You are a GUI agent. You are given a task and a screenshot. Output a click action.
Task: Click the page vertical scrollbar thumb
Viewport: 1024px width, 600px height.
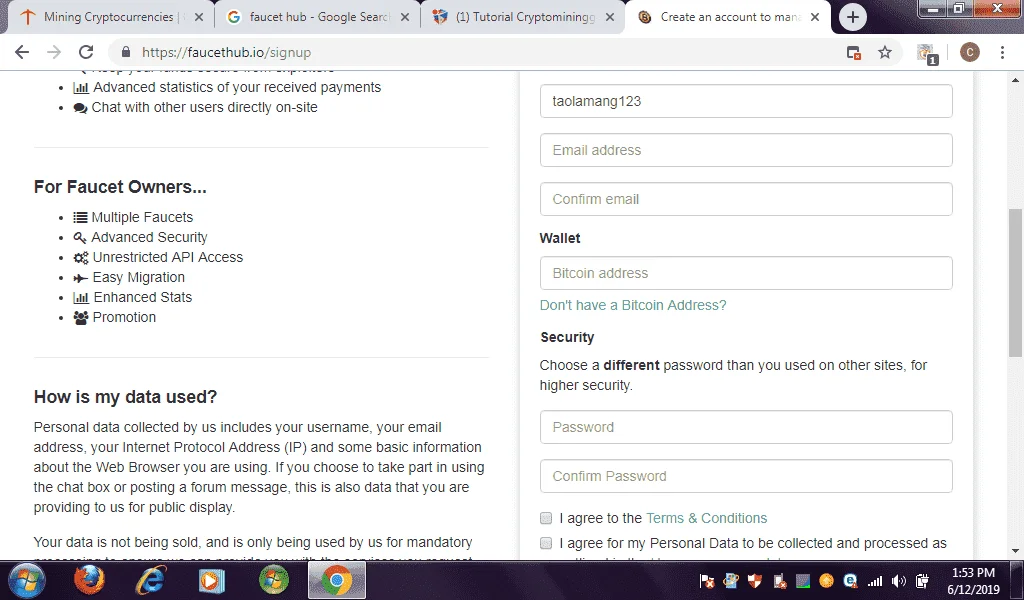tap(1015, 283)
